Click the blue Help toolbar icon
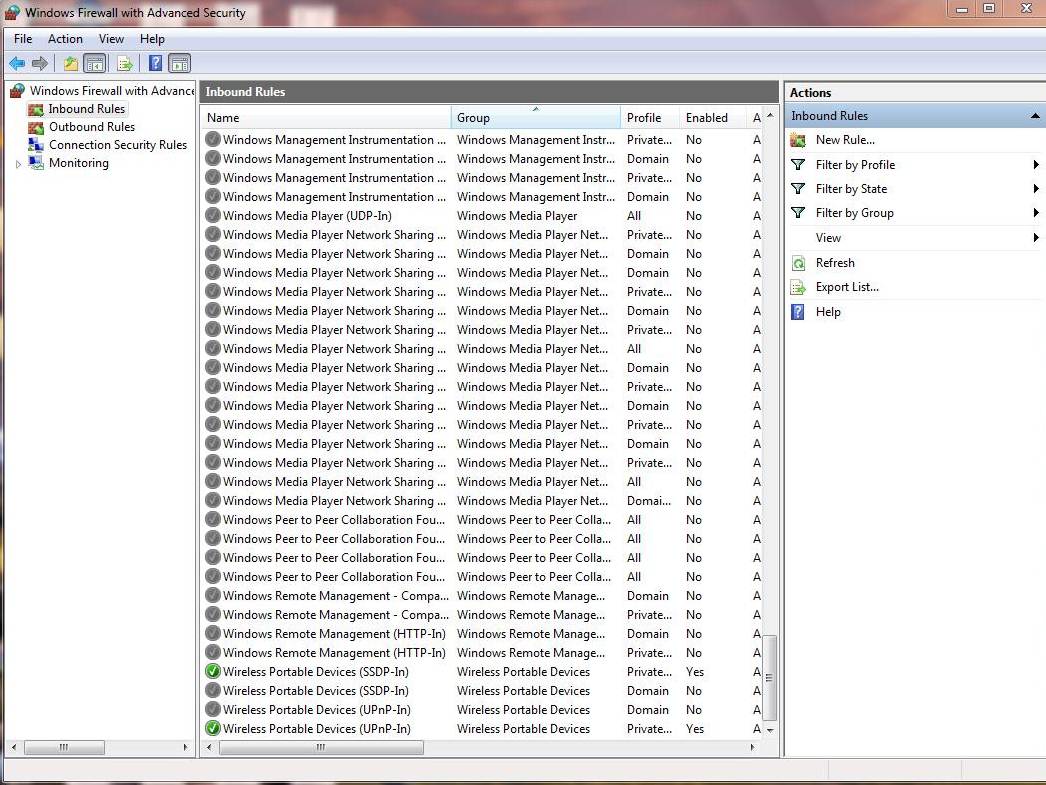Image resolution: width=1046 pixels, height=785 pixels. point(155,63)
